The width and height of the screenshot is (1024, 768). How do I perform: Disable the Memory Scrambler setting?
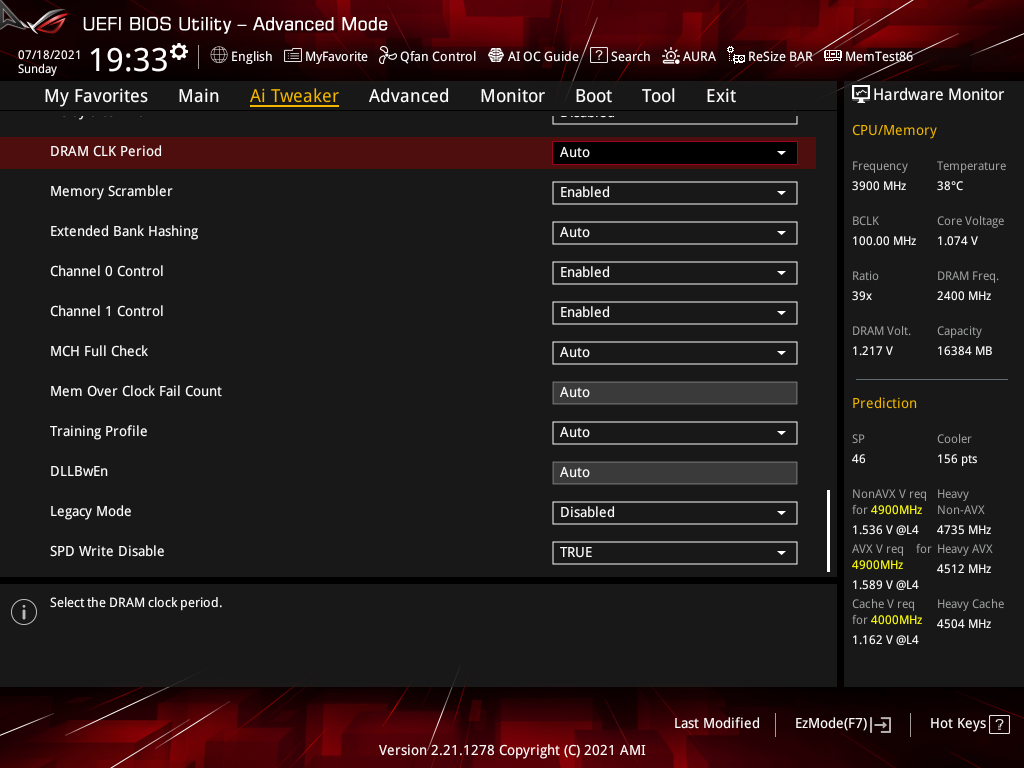[674, 192]
